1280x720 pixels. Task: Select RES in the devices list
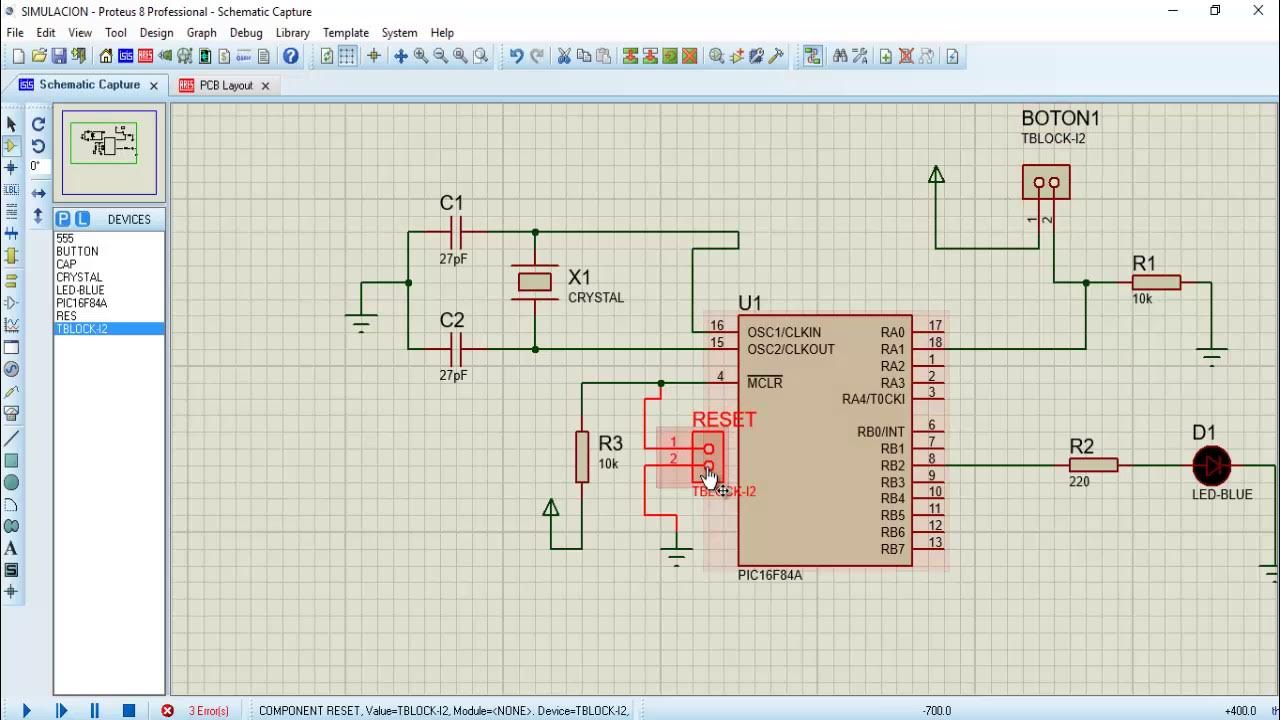(x=109, y=316)
